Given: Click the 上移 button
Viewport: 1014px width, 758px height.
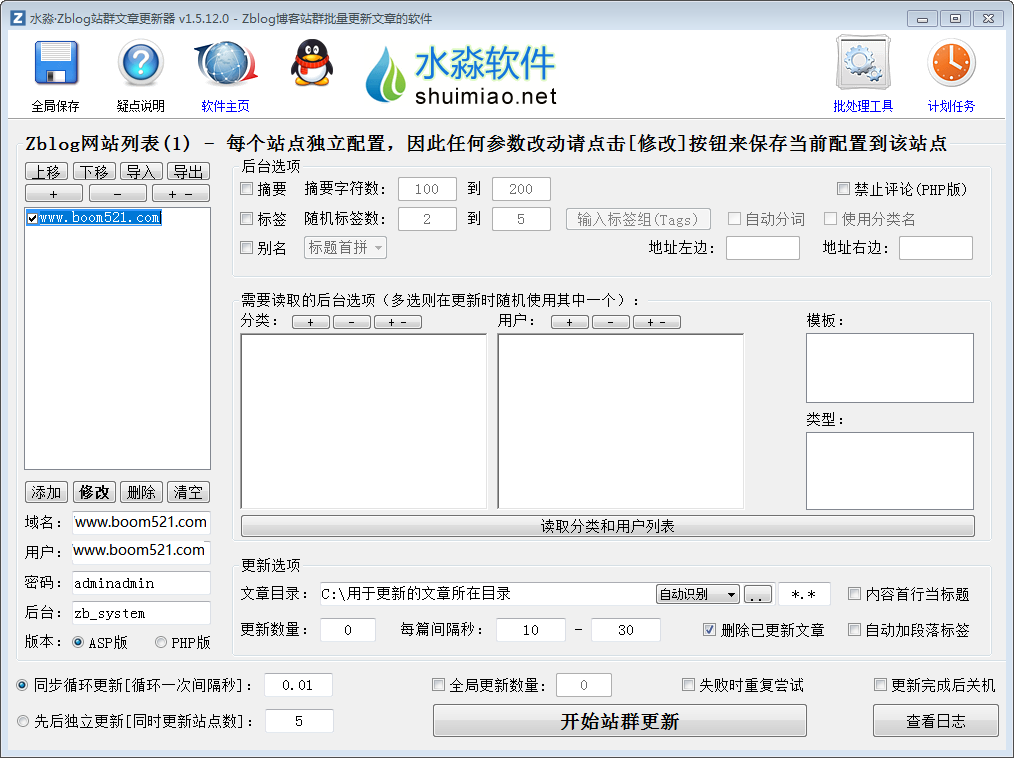Looking at the screenshot, I should (47, 171).
